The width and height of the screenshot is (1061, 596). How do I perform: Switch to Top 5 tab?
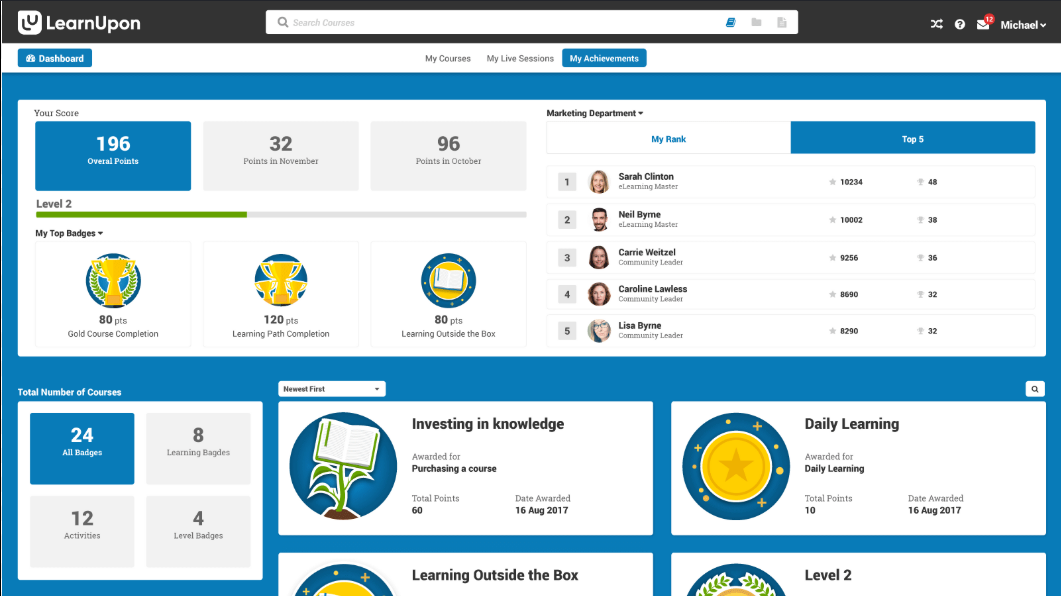tap(913, 138)
